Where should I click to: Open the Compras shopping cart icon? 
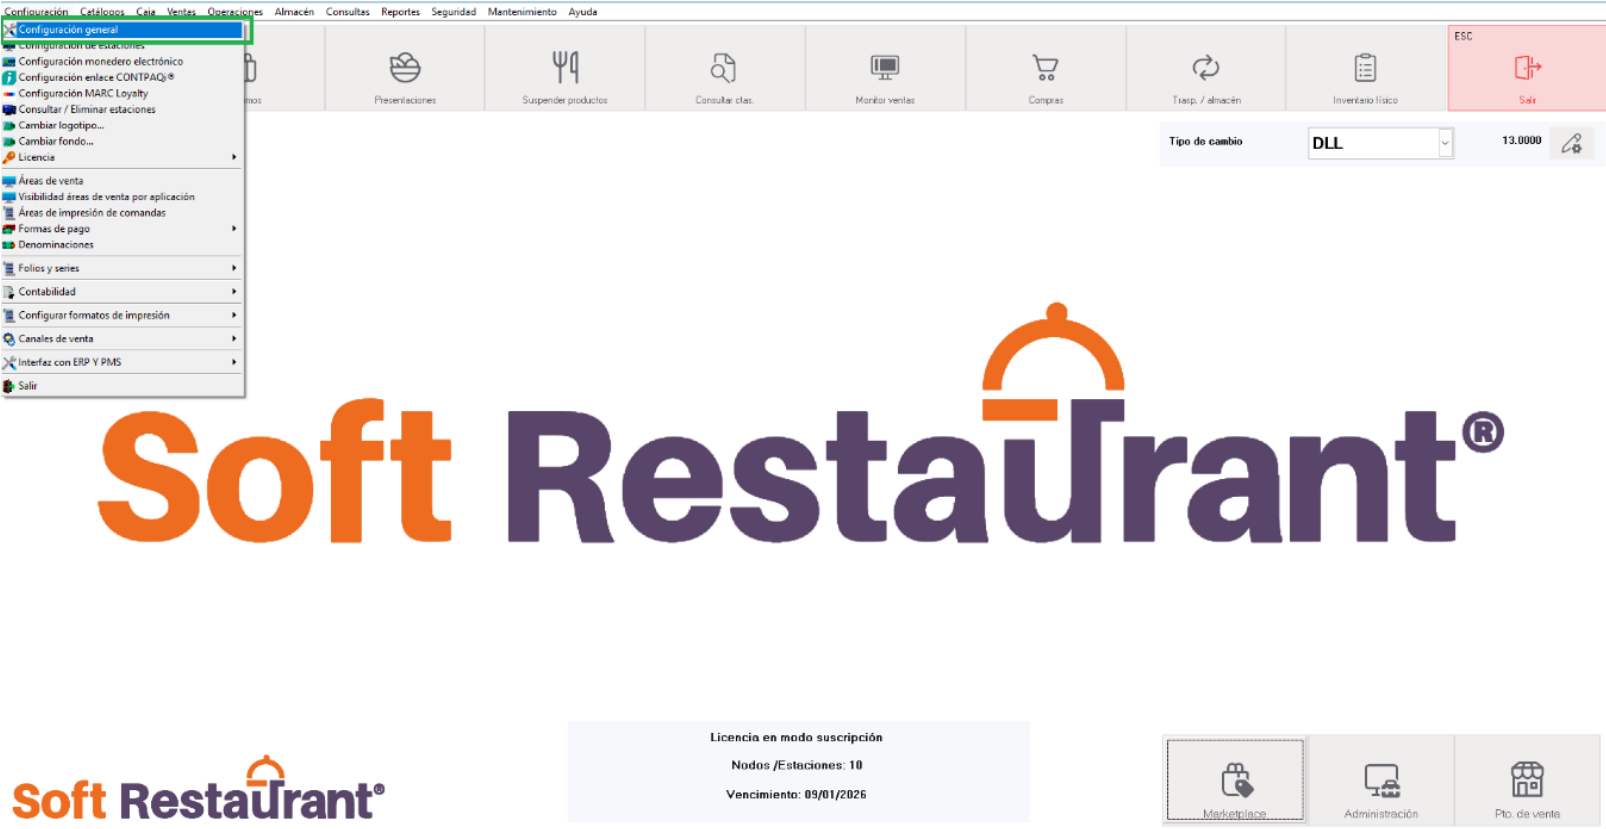[x=1045, y=68]
